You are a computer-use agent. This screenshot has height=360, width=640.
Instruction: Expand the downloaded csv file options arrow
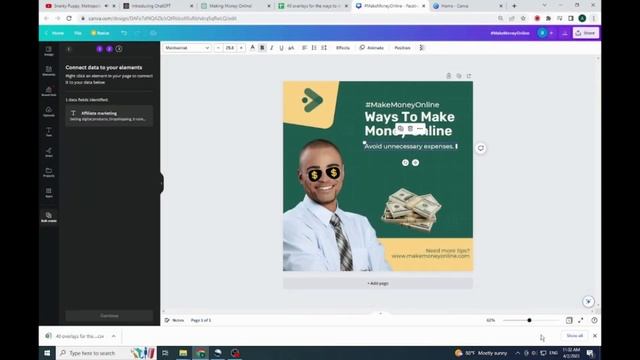(113, 336)
